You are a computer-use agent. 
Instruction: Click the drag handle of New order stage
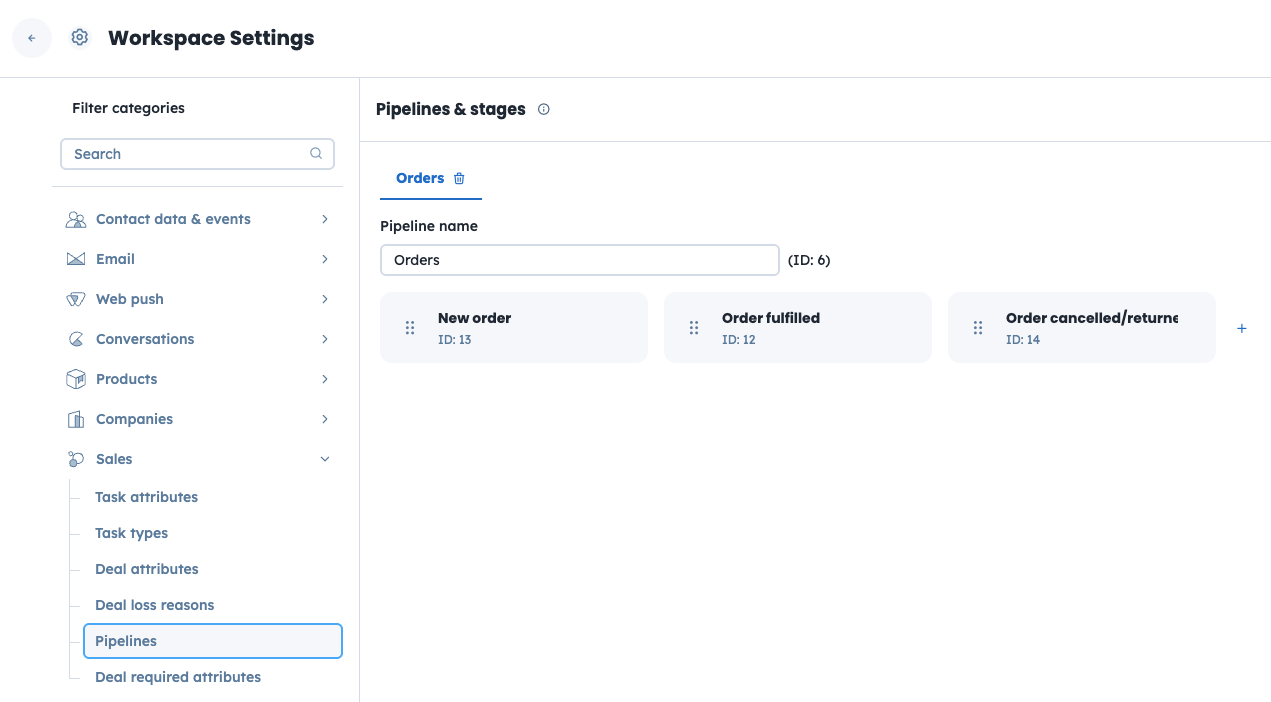[410, 327]
